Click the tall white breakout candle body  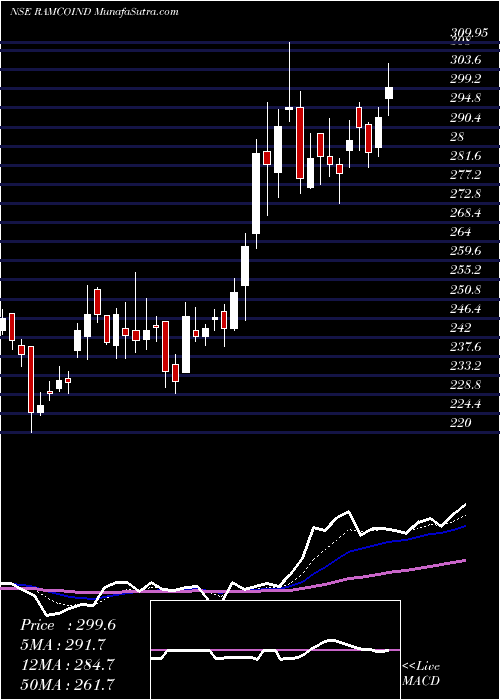(256, 194)
